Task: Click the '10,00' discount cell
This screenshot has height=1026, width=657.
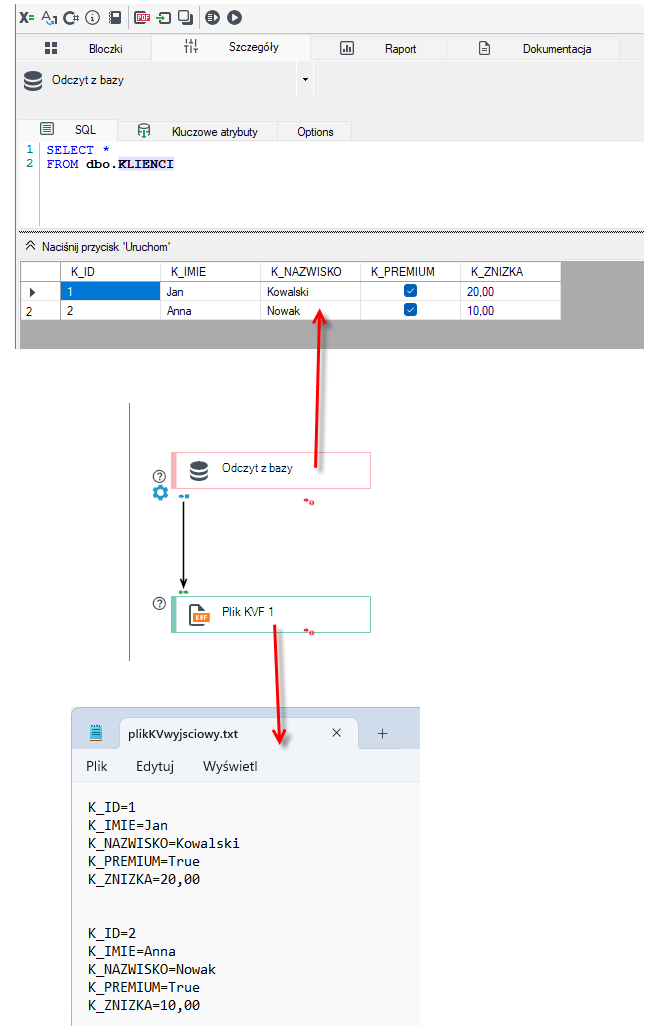Action: (x=510, y=311)
